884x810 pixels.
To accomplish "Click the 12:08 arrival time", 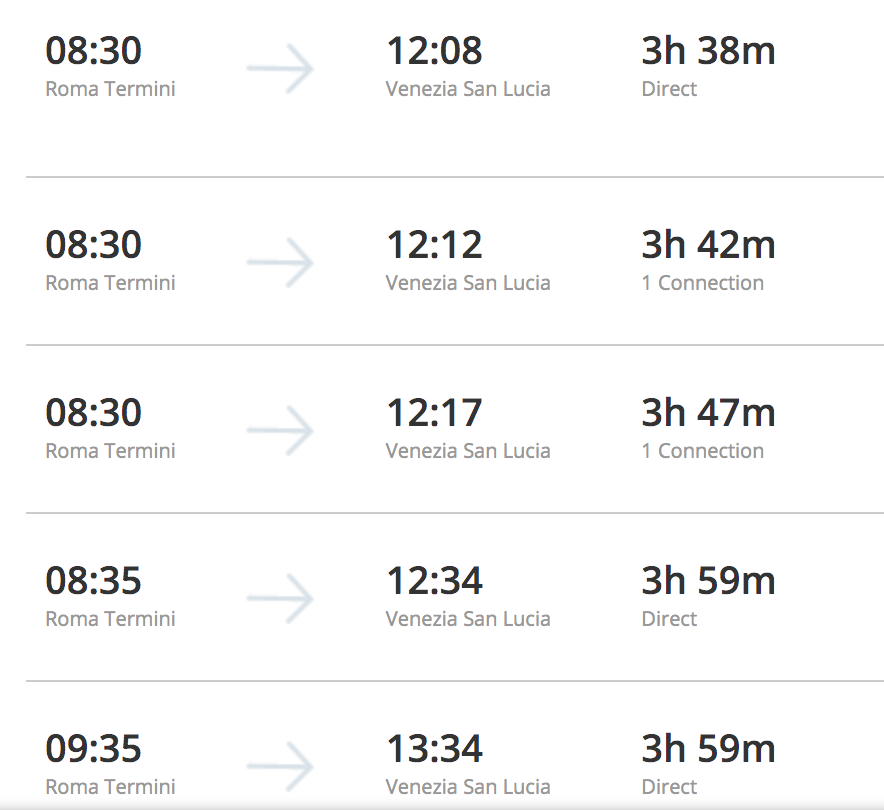I will pos(434,51).
